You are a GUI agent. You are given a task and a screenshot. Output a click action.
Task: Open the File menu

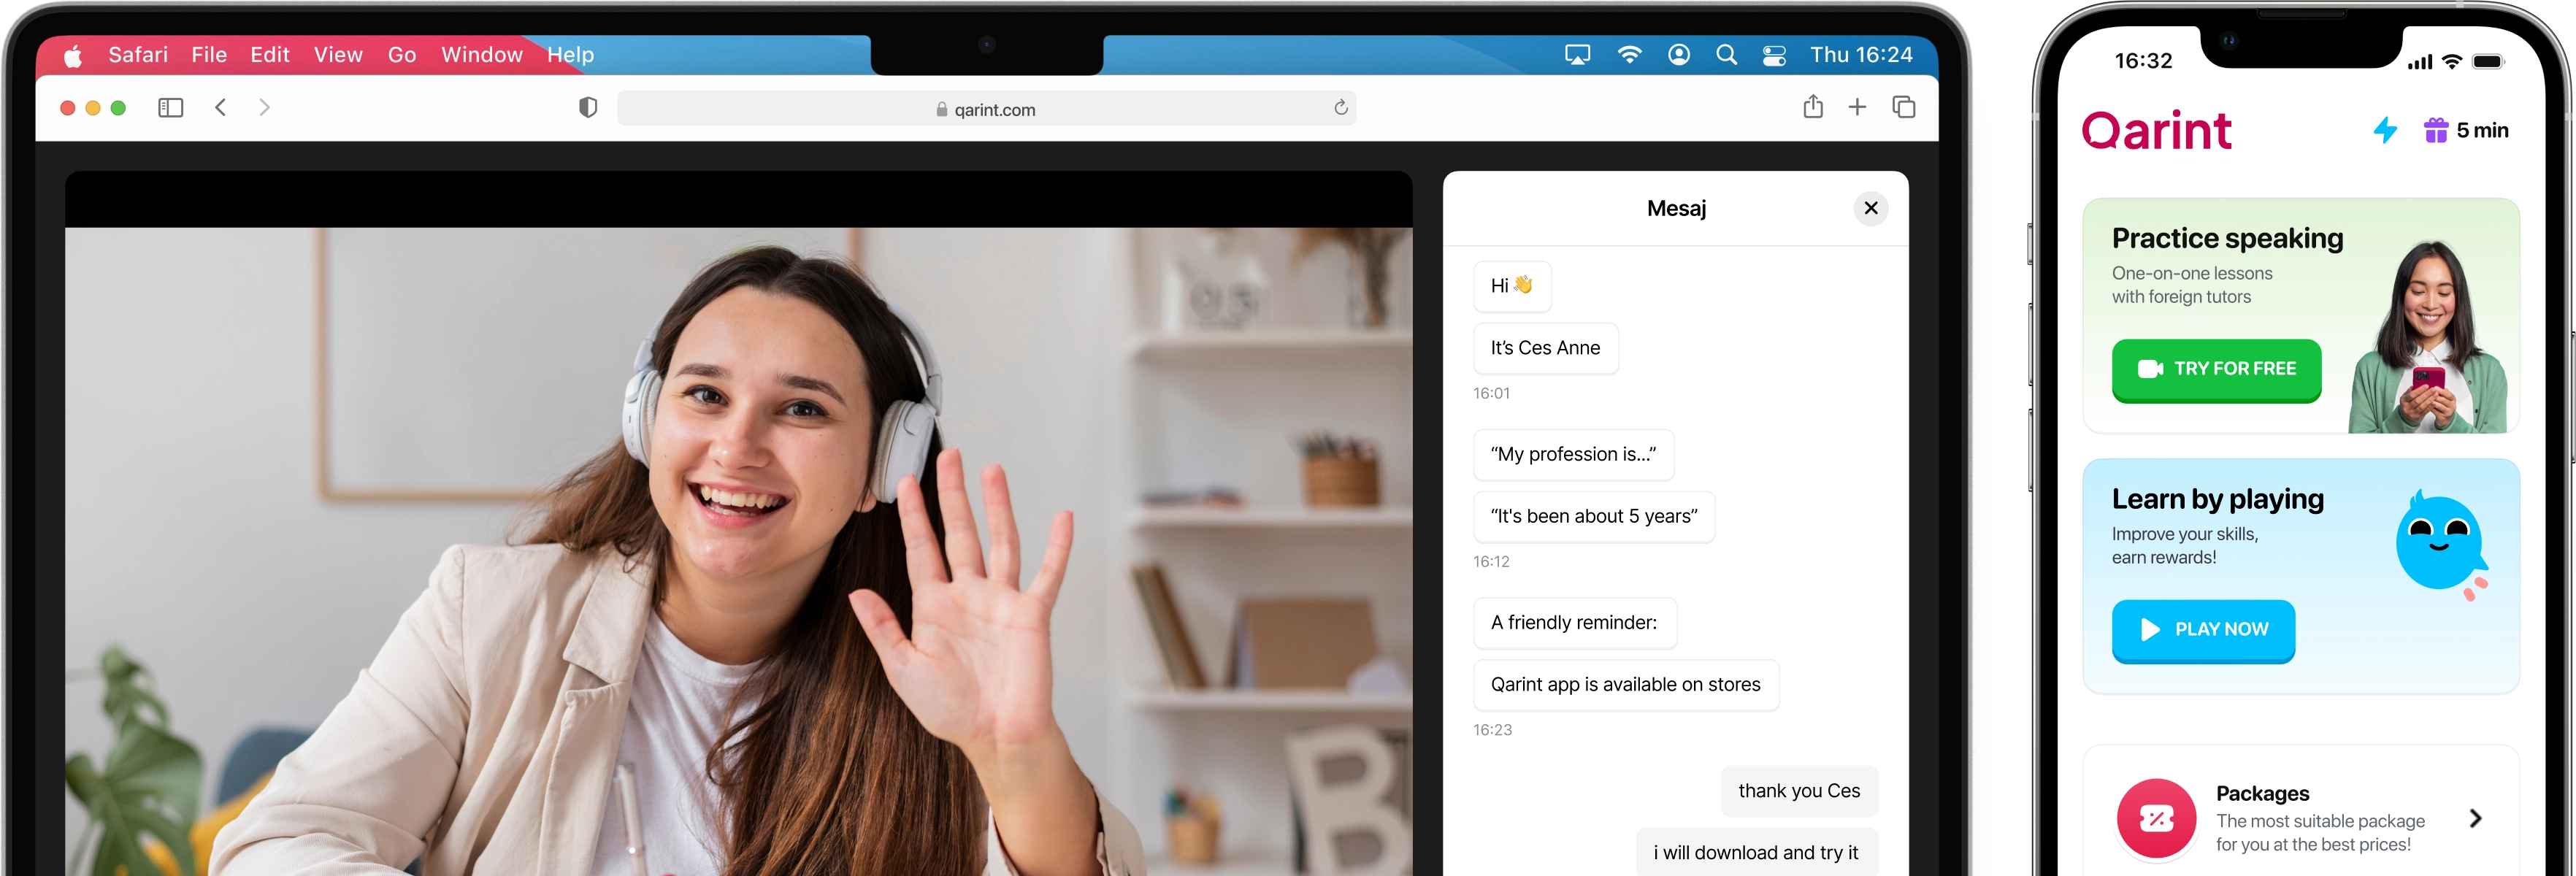pyautogui.click(x=209, y=55)
